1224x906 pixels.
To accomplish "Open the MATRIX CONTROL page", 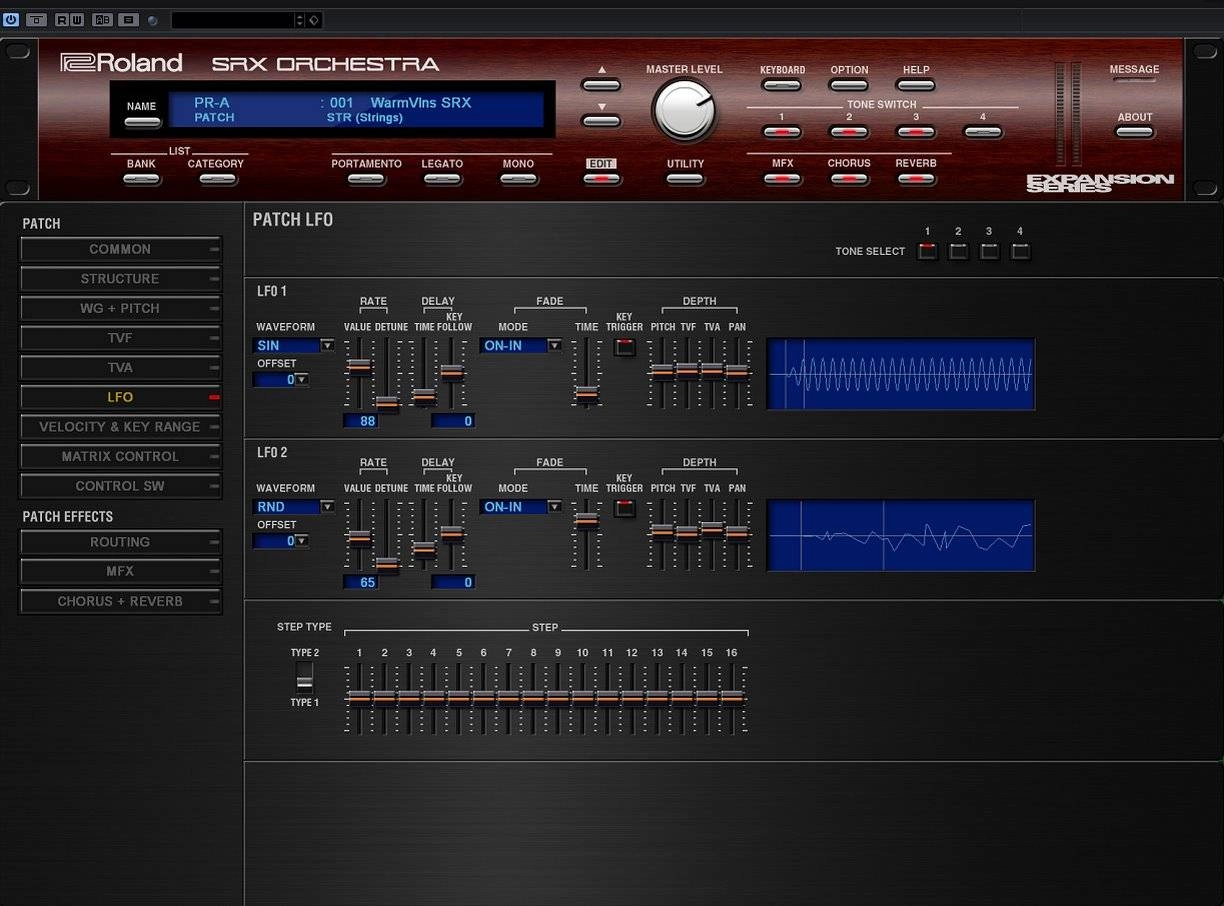I will (x=120, y=456).
